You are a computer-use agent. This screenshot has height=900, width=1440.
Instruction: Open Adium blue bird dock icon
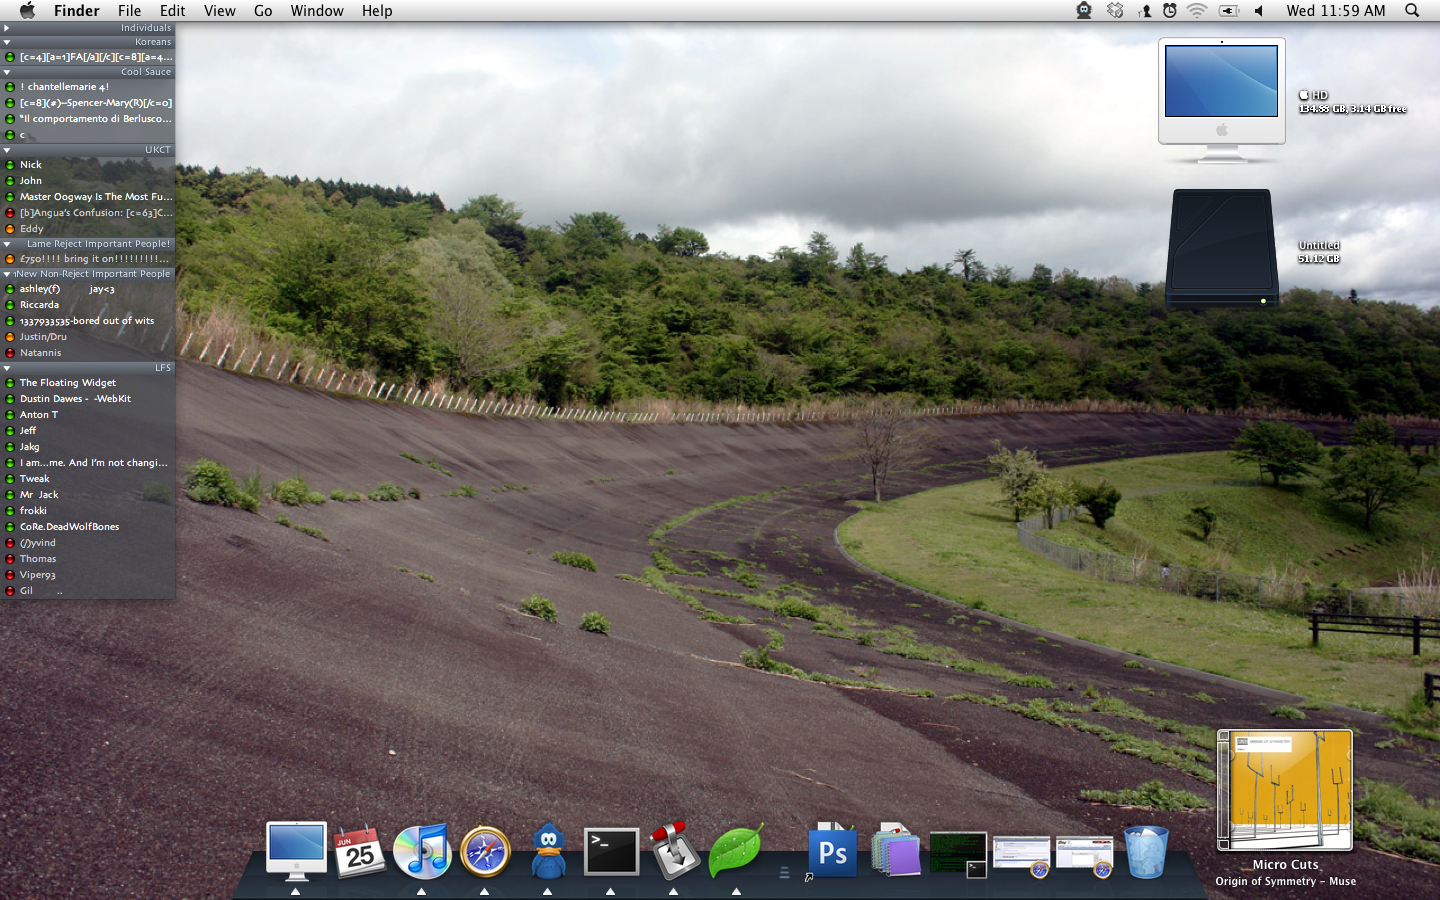coord(548,851)
